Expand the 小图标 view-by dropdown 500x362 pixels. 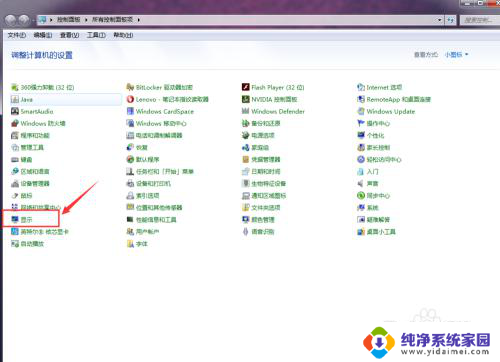click(x=457, y=54)
